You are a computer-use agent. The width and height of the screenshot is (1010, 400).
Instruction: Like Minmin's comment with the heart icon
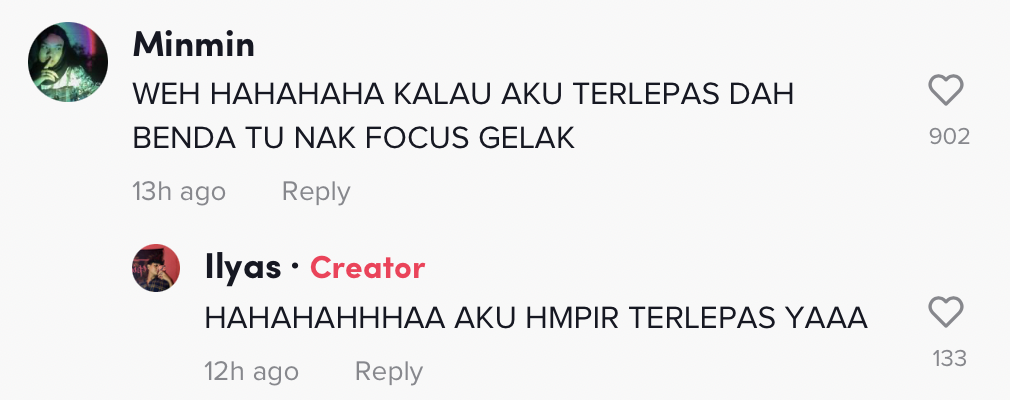pos(946,90)
